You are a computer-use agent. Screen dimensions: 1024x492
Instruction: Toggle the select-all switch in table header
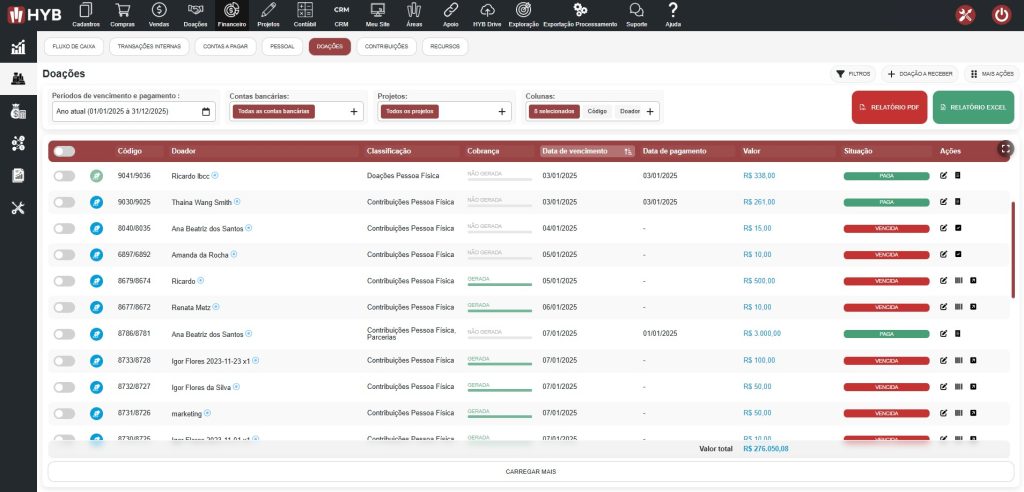point(64,151)
